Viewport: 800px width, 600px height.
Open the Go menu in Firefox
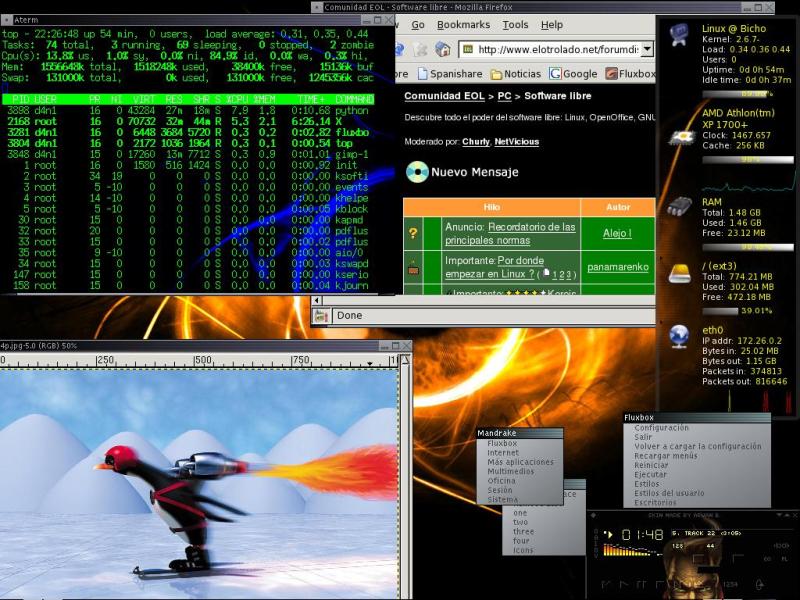pyautogui.click(x=418, y=25)
